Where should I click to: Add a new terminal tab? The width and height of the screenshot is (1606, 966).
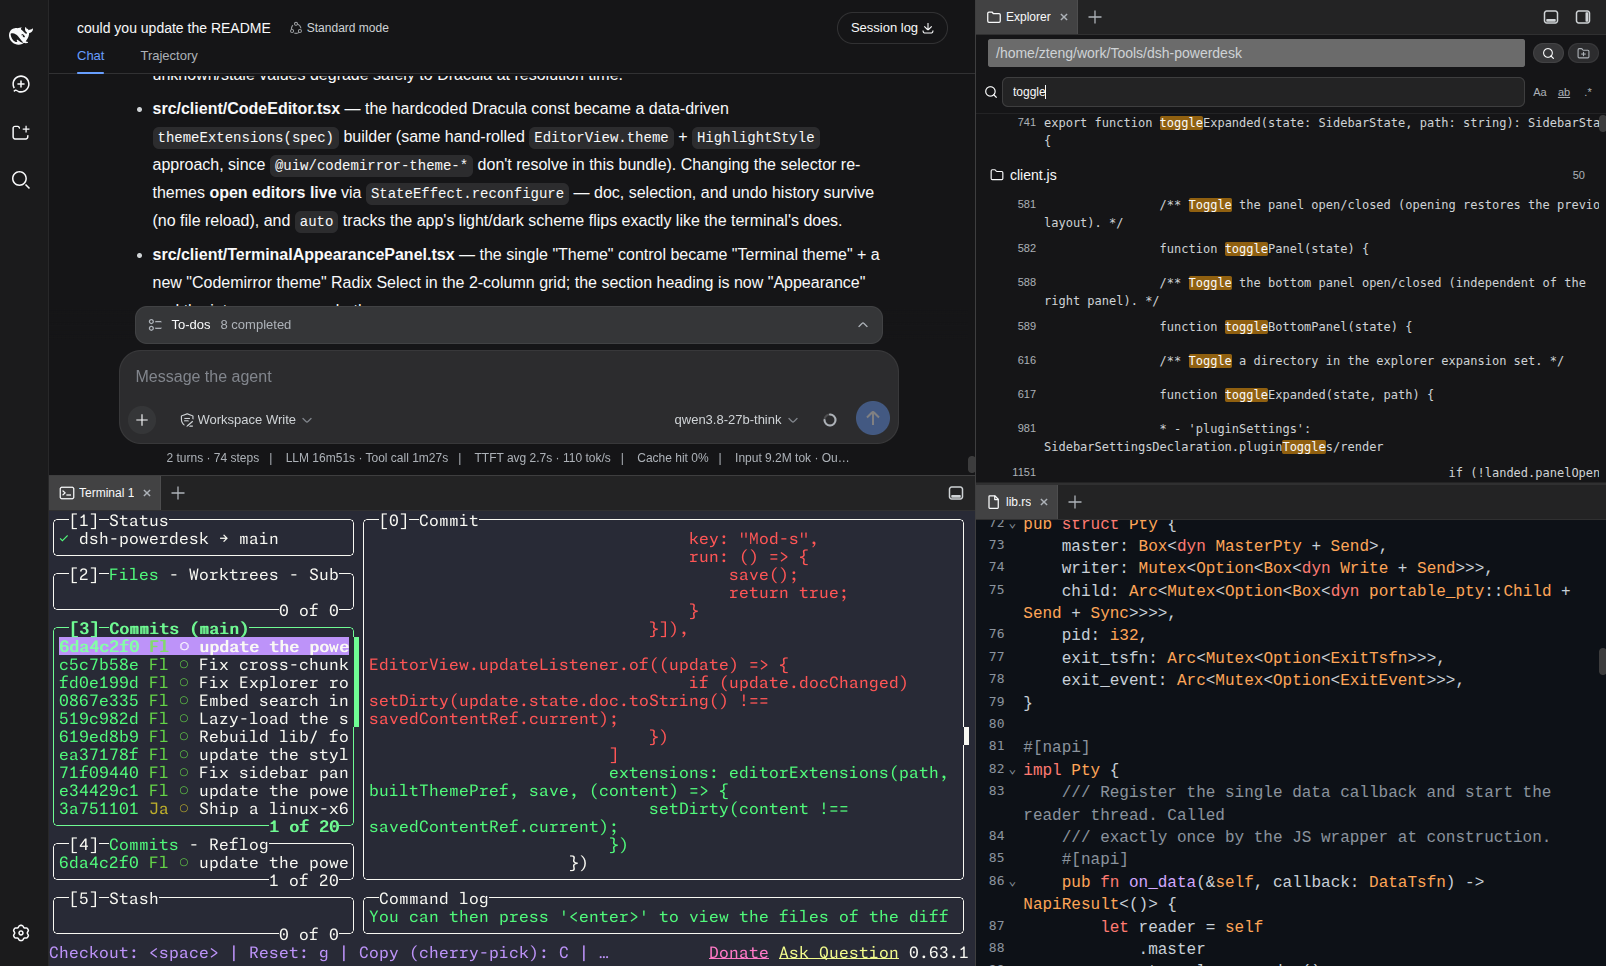(x=178, y=493)
